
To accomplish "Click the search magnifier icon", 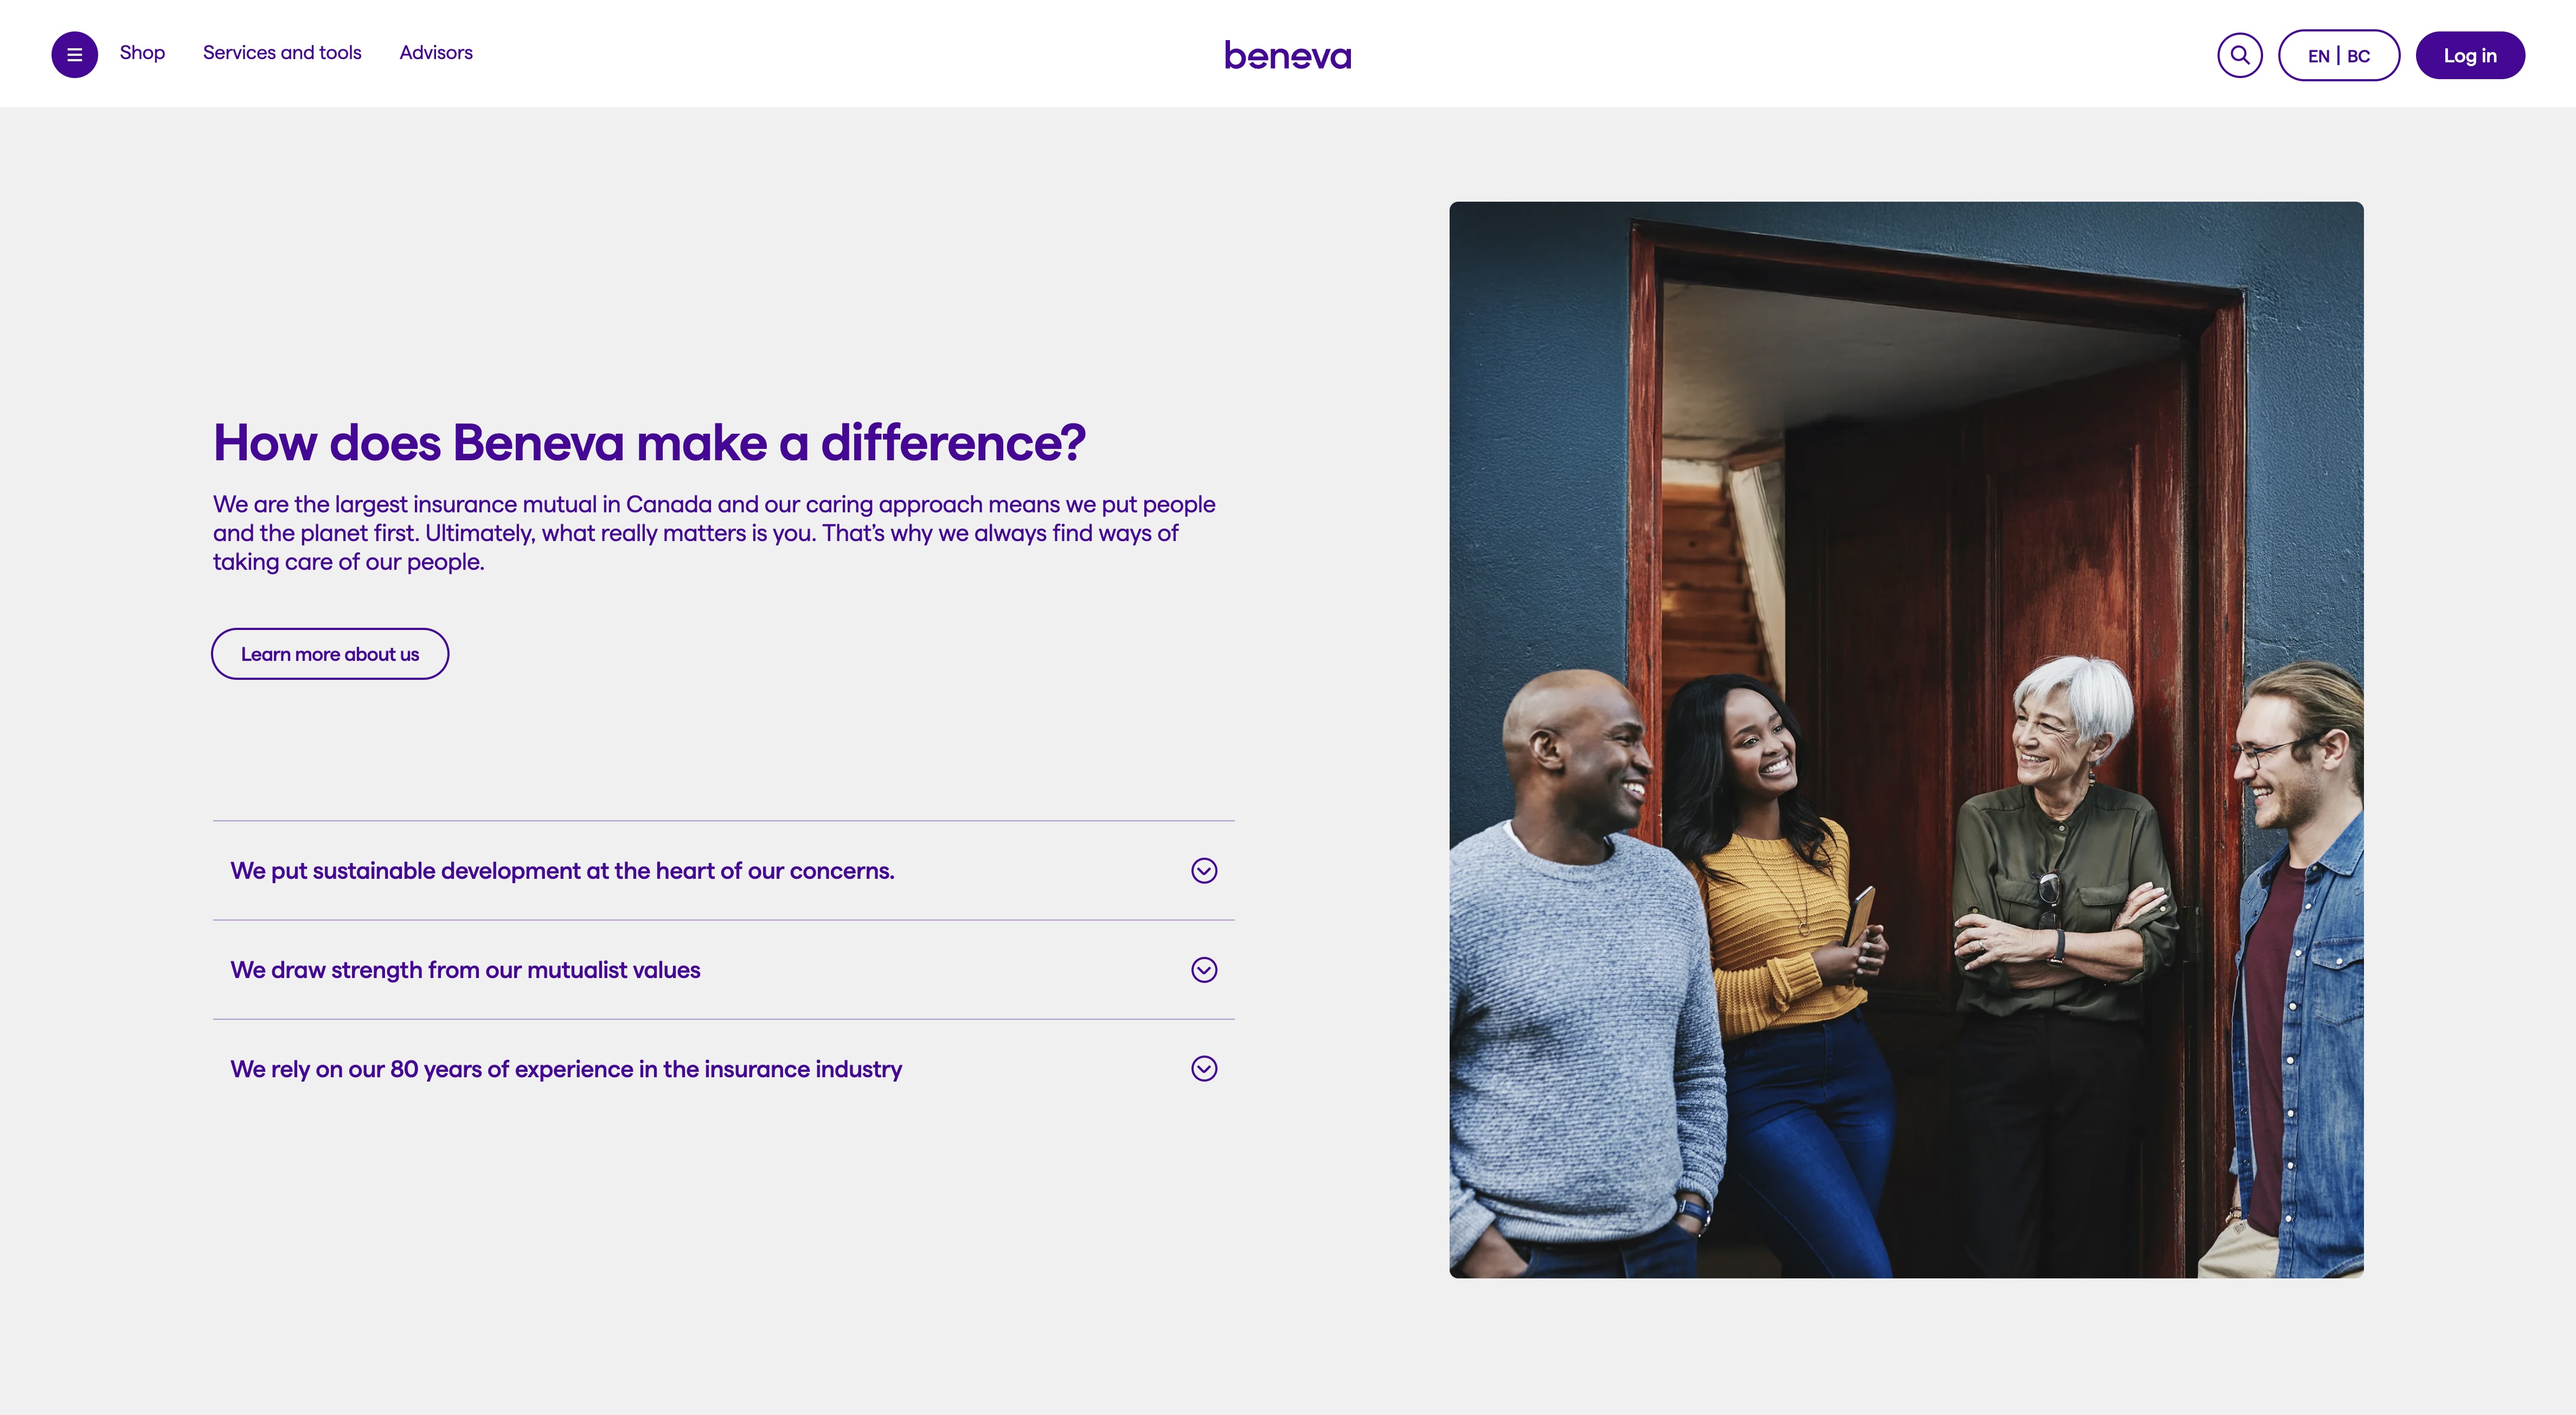I will 2240,55.
